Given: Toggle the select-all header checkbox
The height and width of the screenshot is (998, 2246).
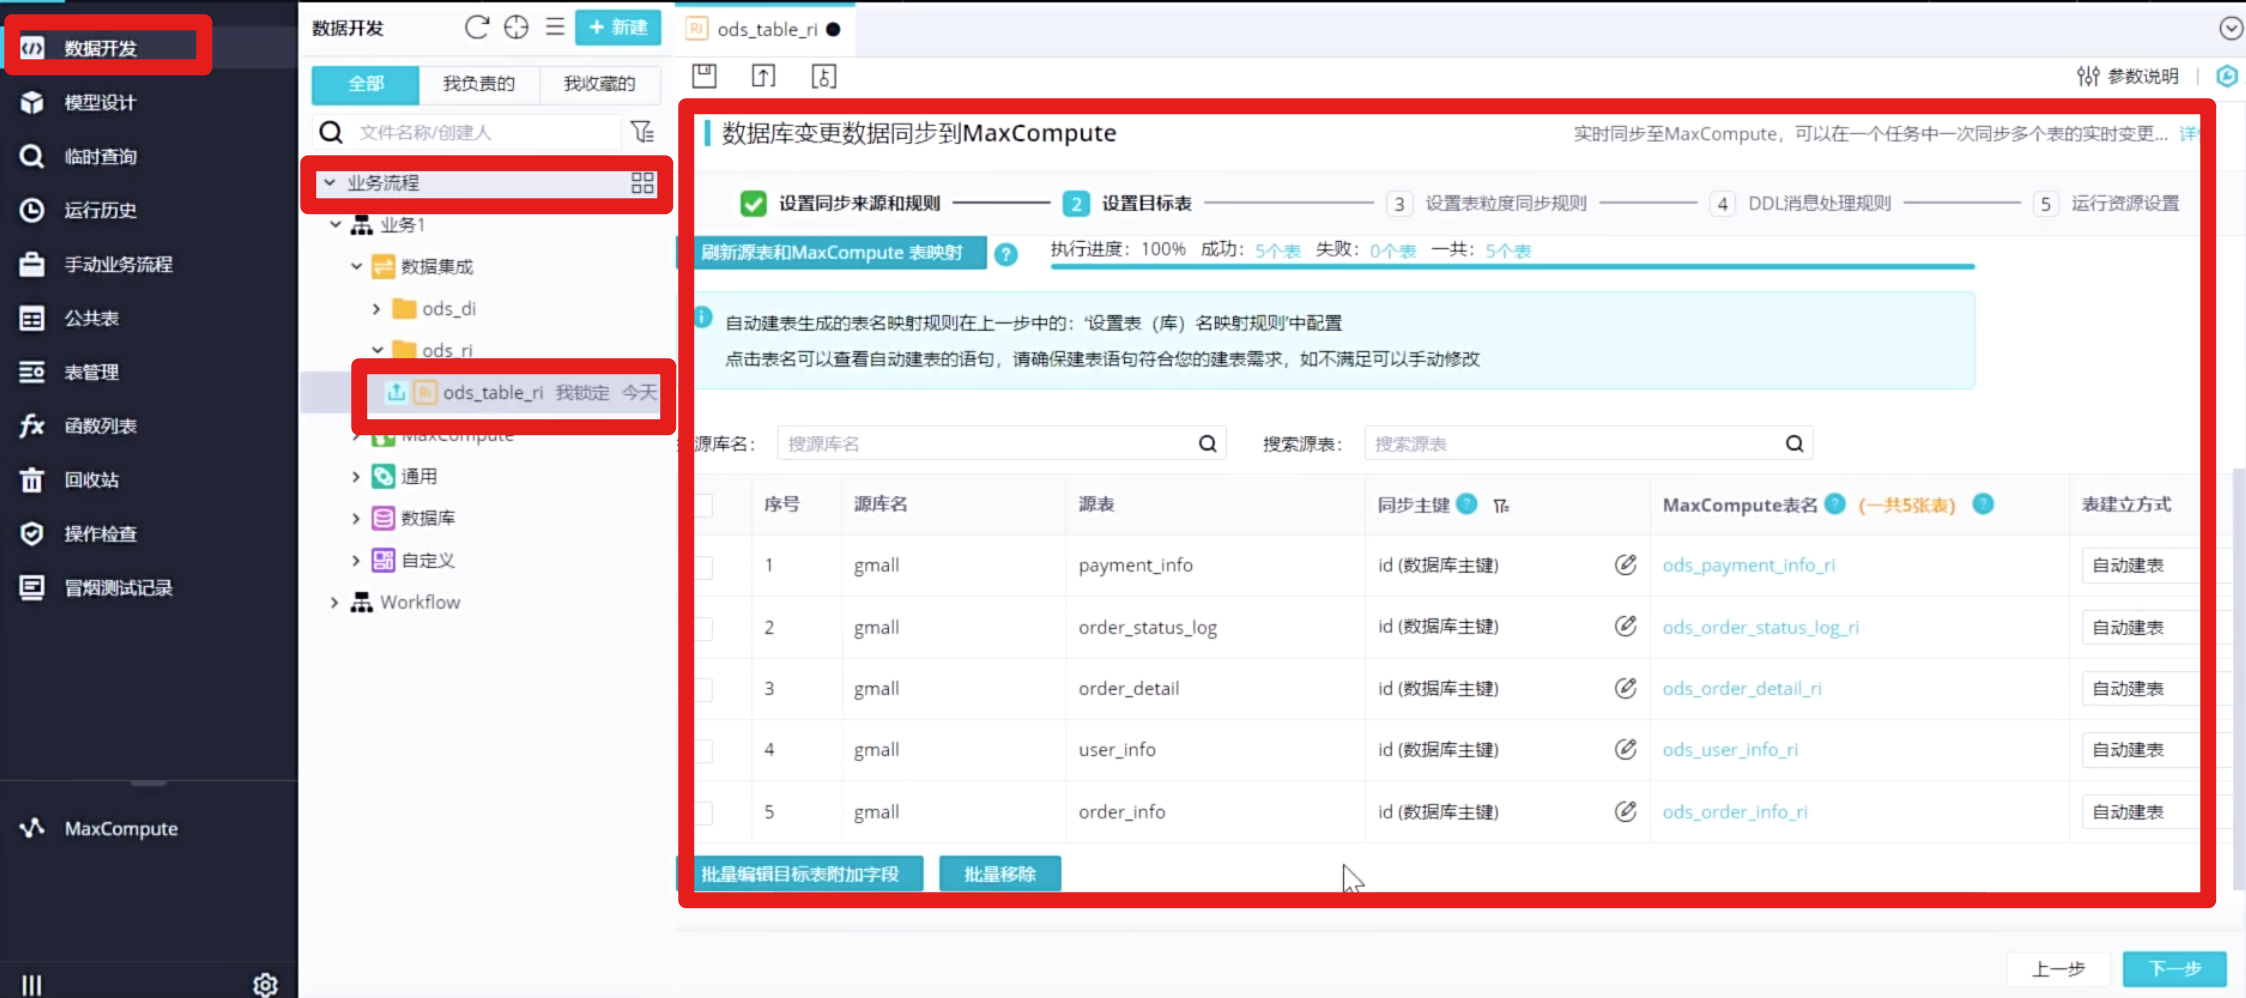Looking at the screenshot, I should [x=704, y=505].
